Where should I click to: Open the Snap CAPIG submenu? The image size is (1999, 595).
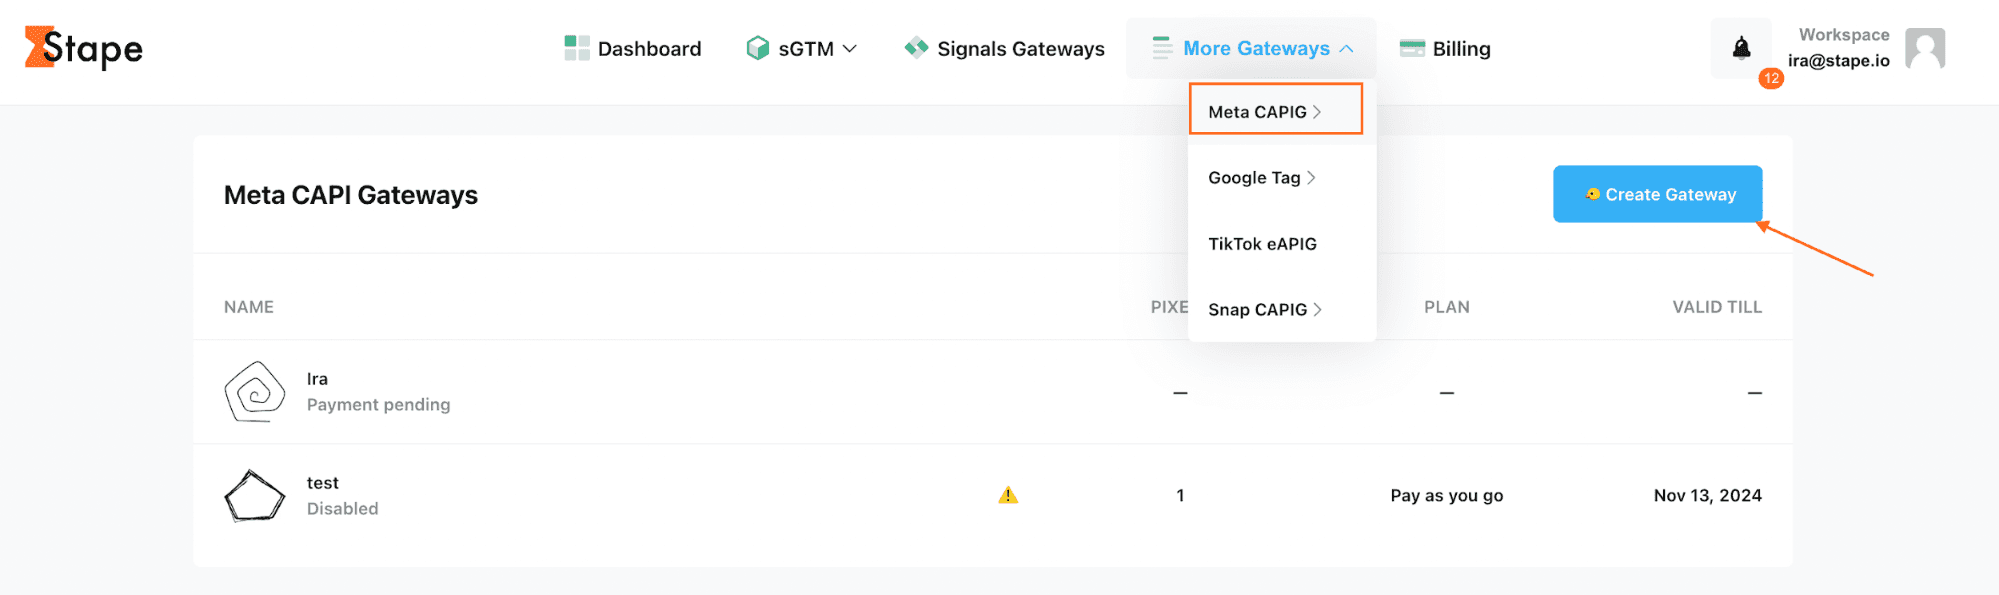(1265, 310)
